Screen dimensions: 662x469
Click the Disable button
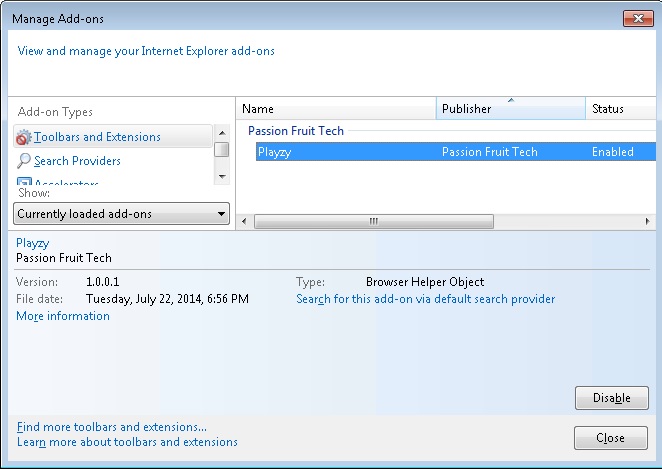coord(612,398)
